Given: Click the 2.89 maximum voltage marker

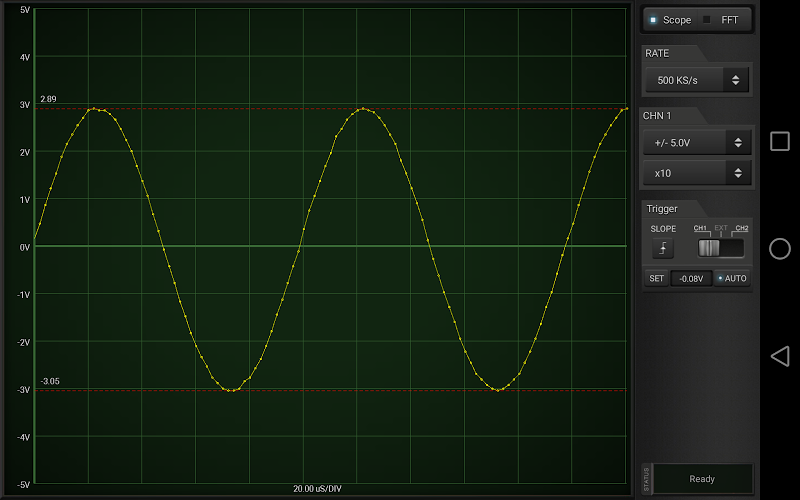Looking at the screenshot, I should point(48,100).
